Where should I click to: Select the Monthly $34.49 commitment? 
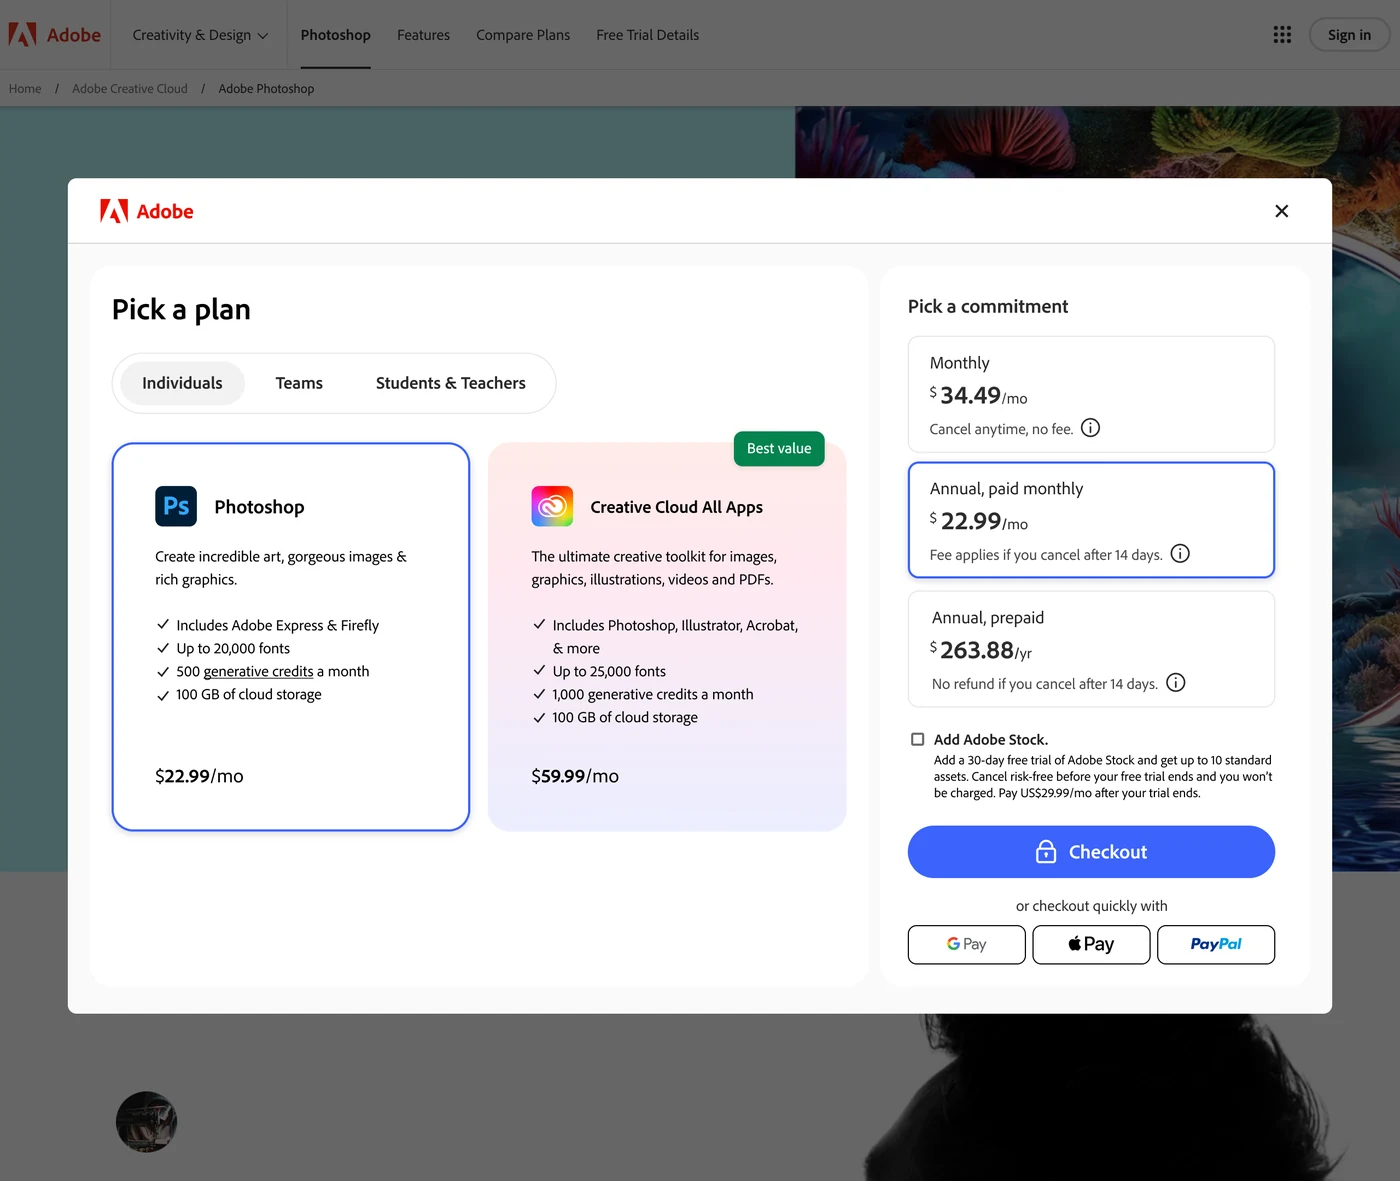[1091, 394]
